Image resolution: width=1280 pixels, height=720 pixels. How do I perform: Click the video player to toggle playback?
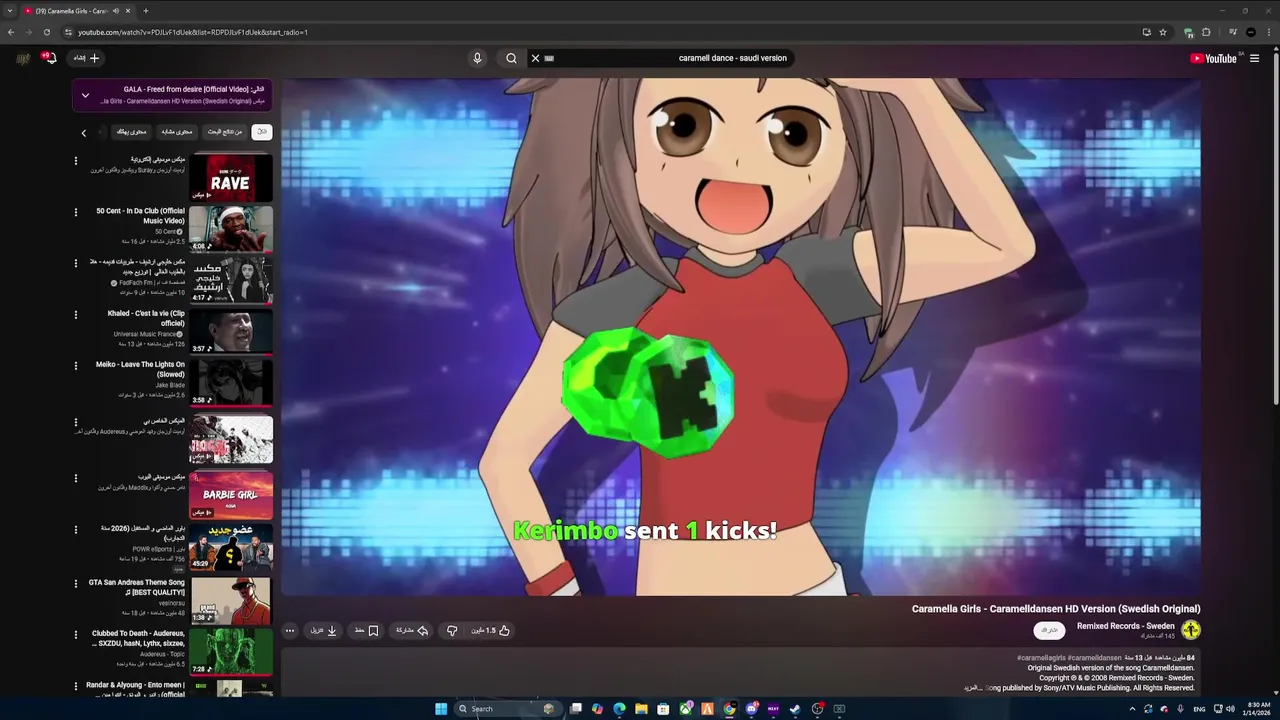740,337
